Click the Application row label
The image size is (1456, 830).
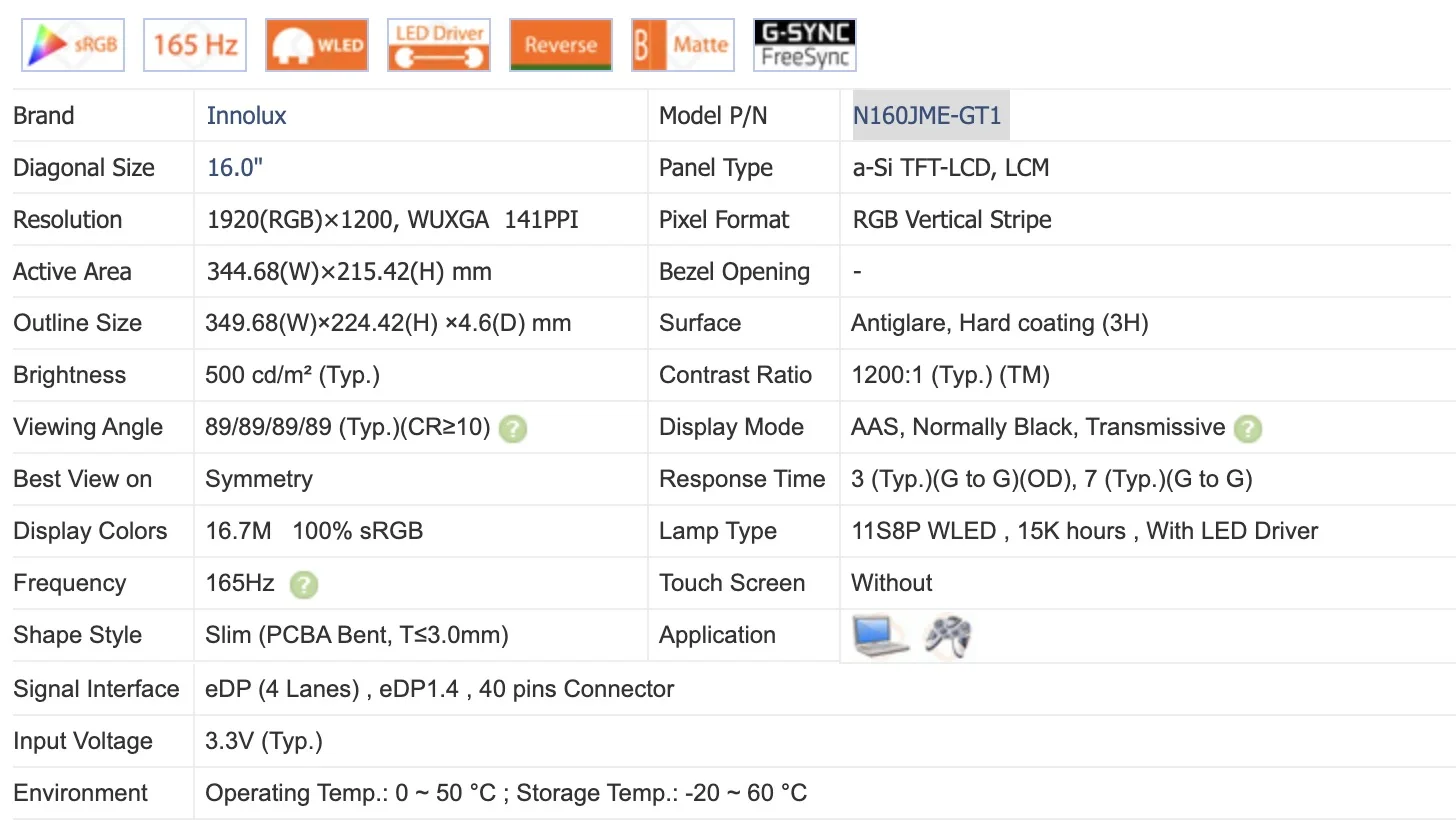pos(717,635)
